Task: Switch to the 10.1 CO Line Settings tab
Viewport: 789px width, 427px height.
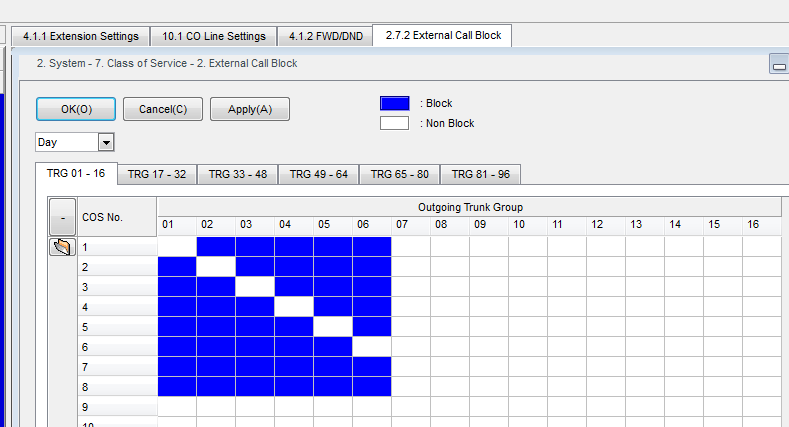Action: point(214,36)
